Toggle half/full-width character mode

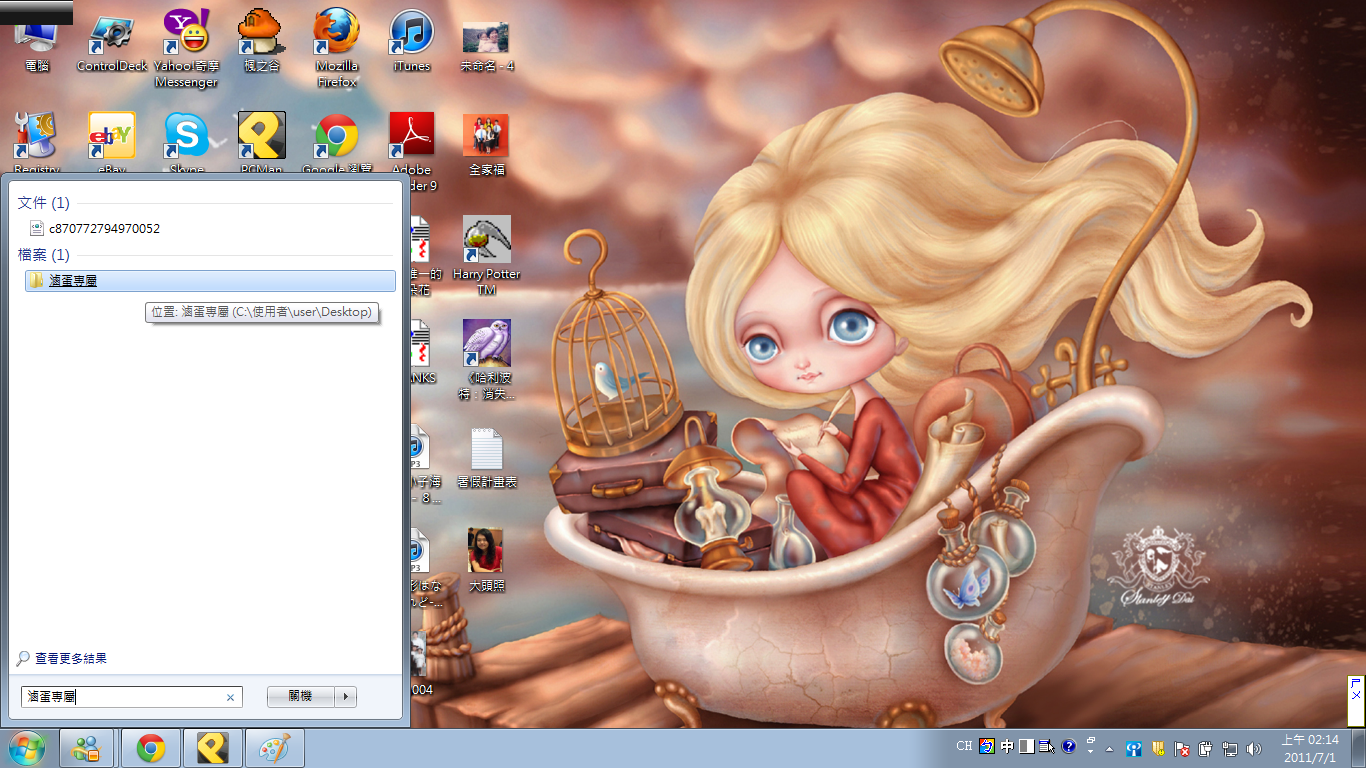pos(1026,746)
